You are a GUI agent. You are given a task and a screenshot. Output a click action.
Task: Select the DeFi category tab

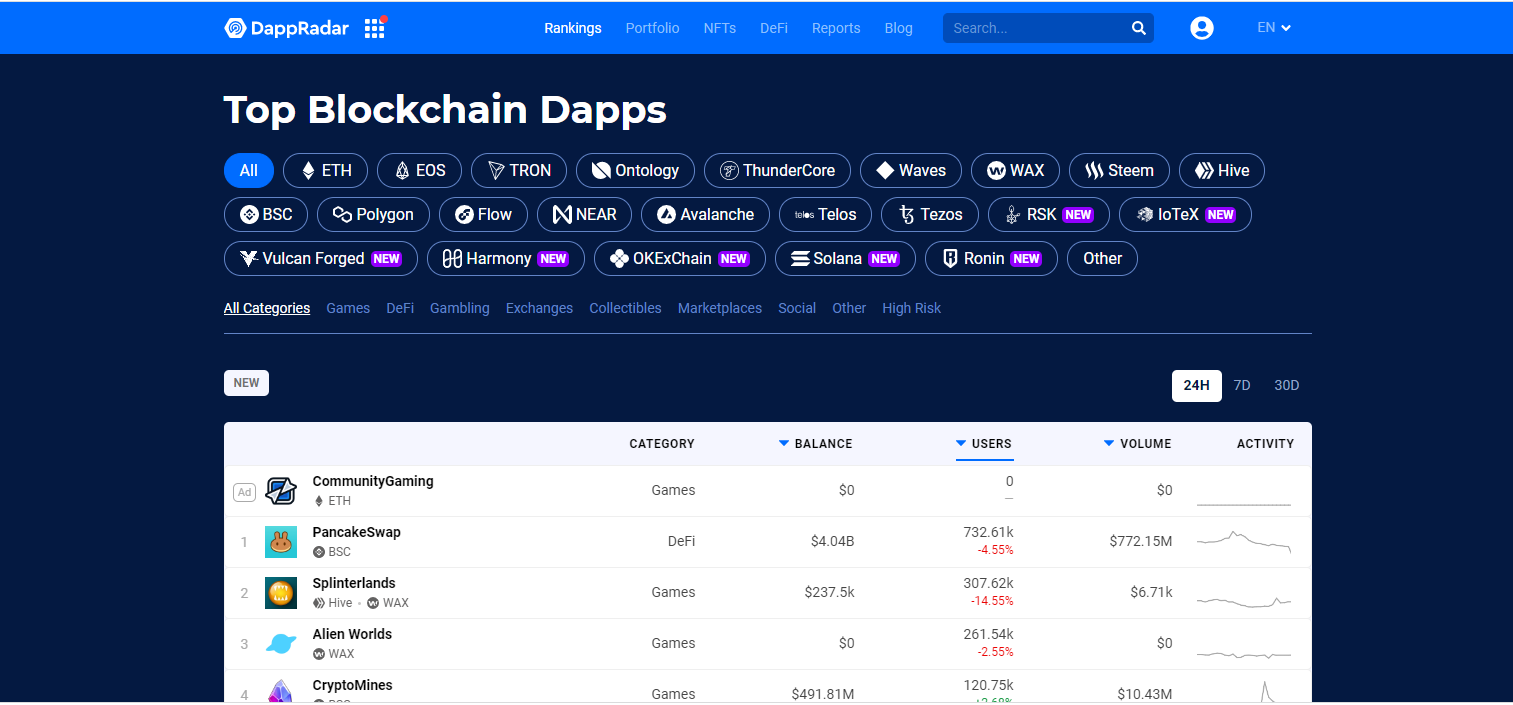(400, 308)
